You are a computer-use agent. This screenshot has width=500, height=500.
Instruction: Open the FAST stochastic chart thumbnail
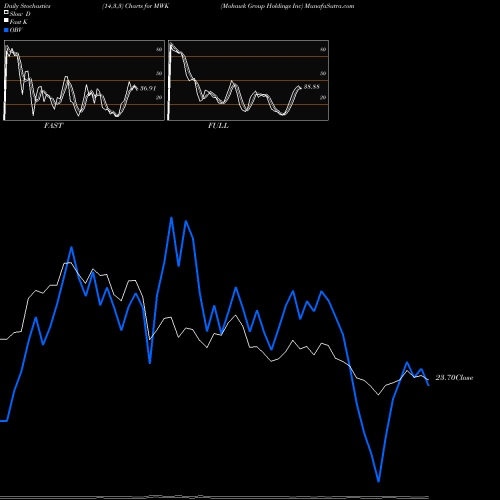(84, 80)
